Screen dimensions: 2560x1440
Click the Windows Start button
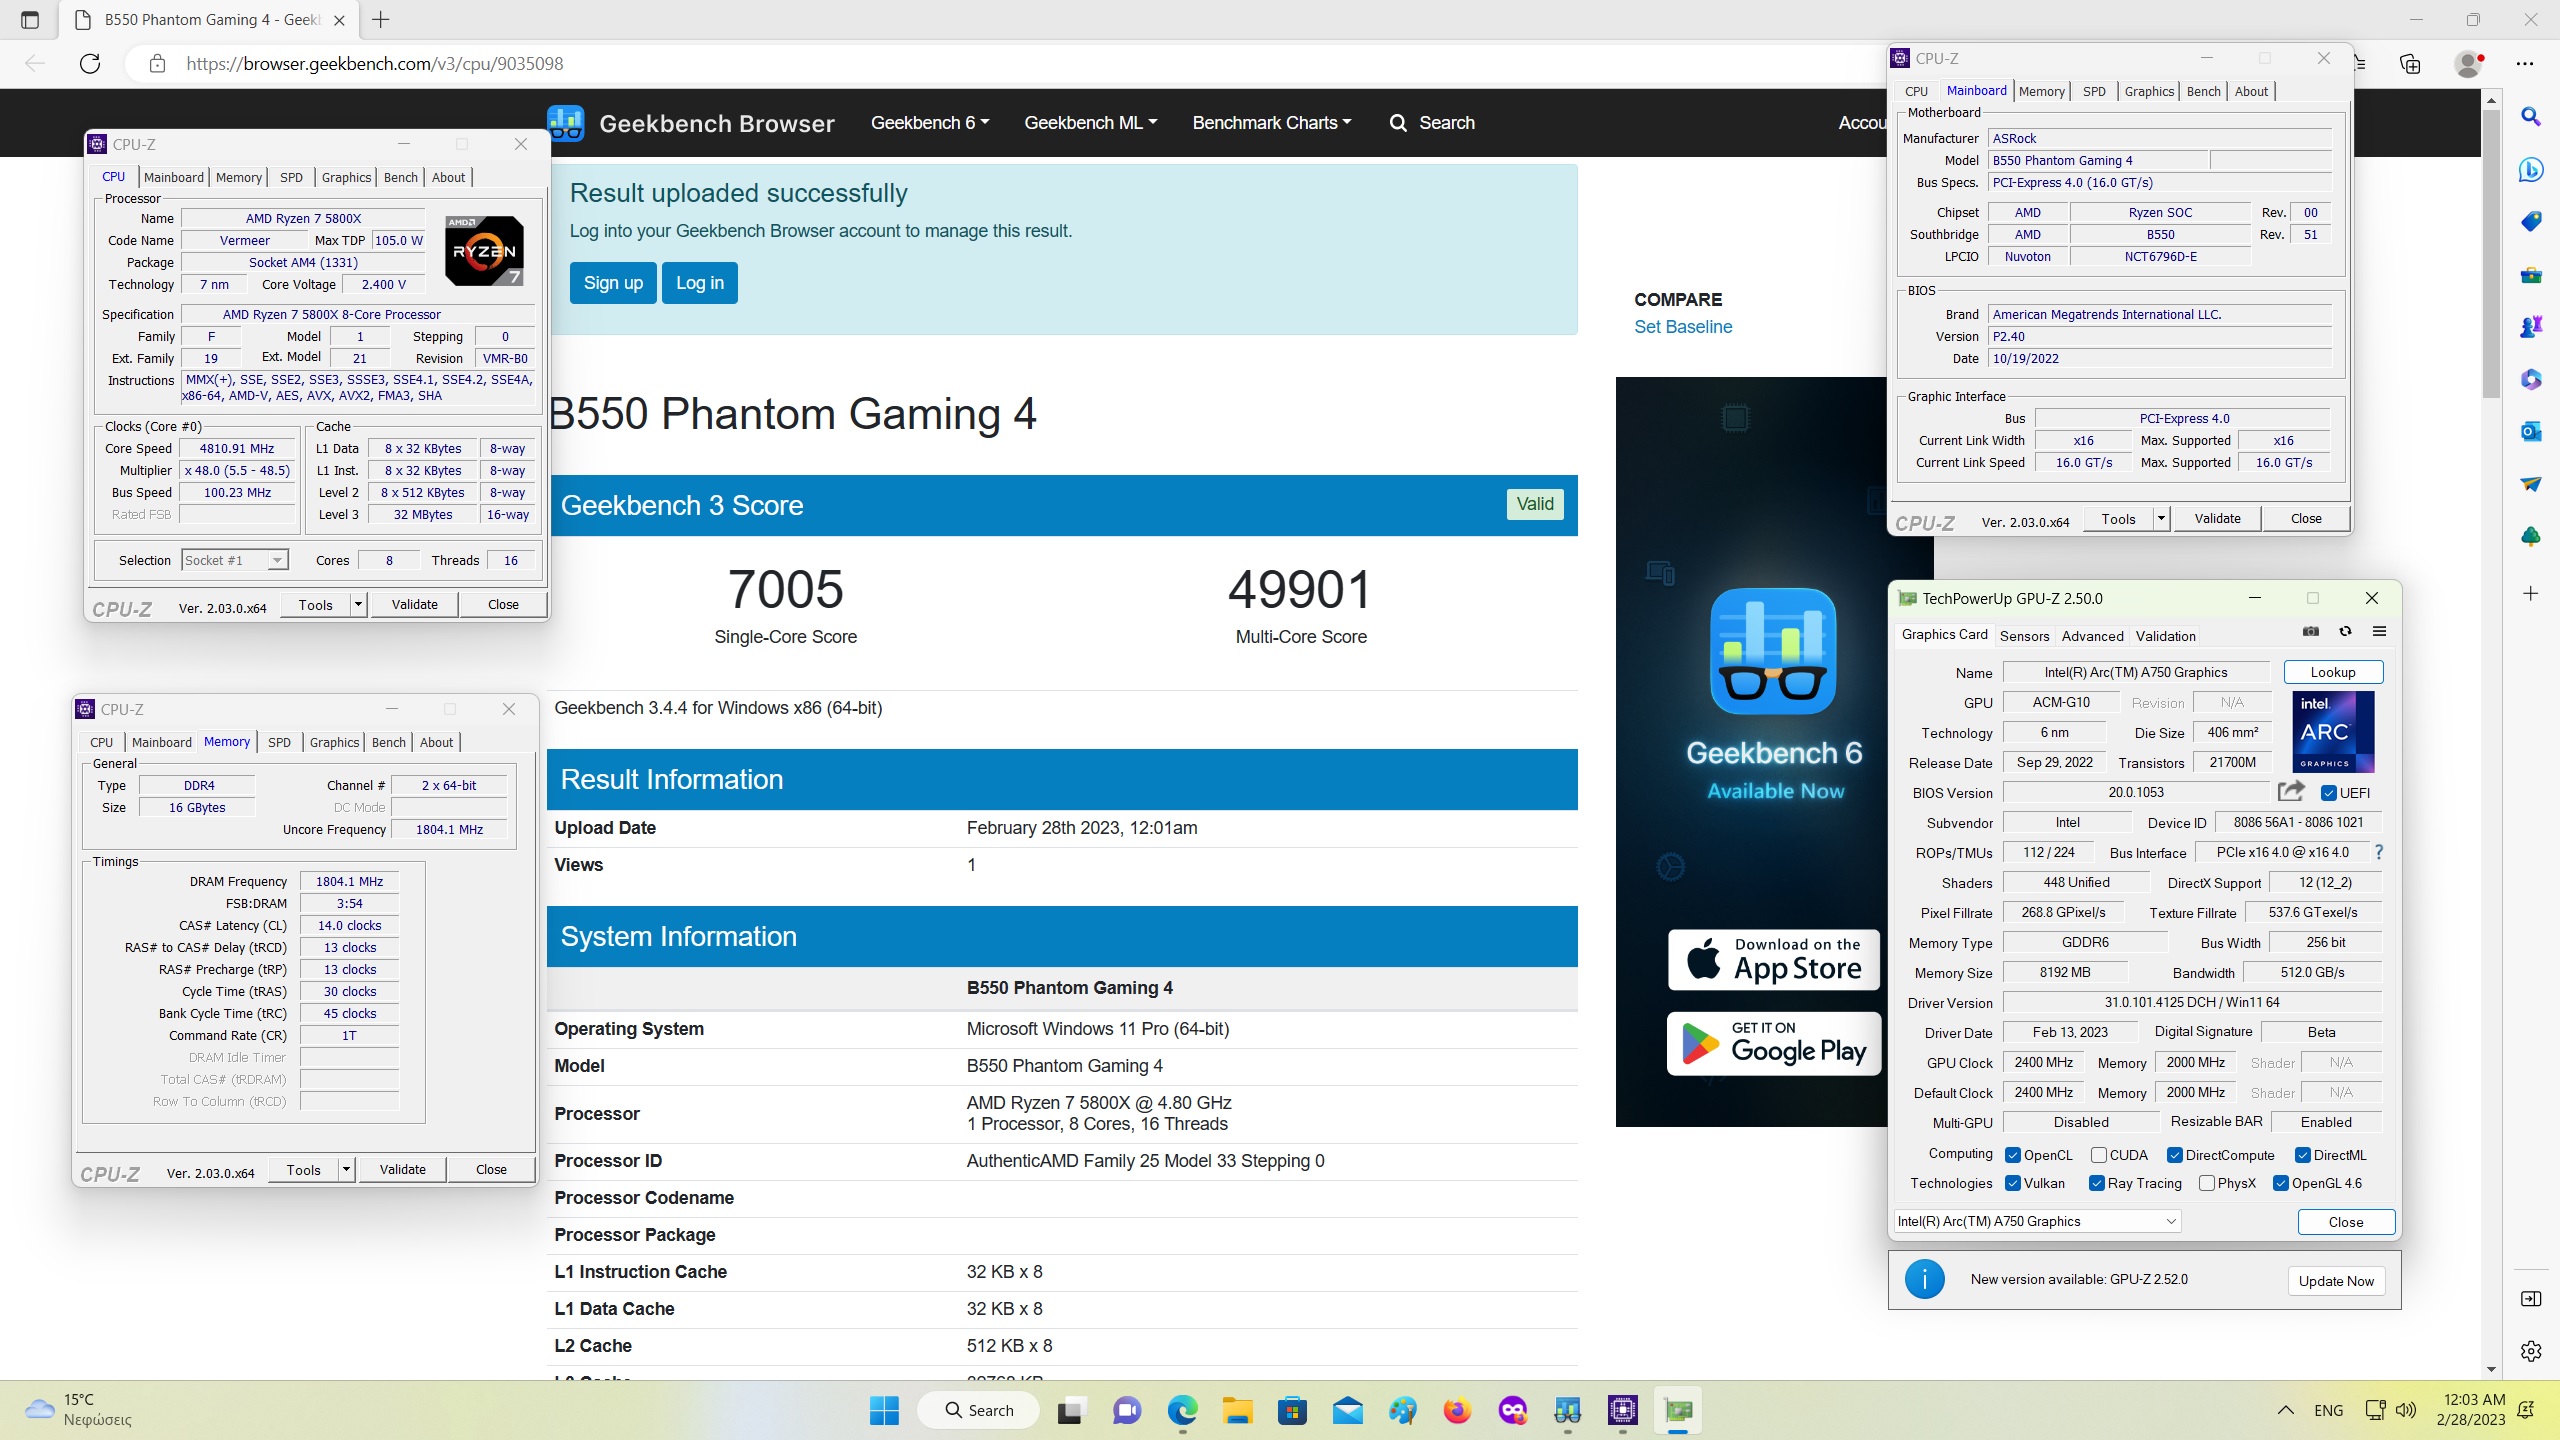tap(884, 1410)
